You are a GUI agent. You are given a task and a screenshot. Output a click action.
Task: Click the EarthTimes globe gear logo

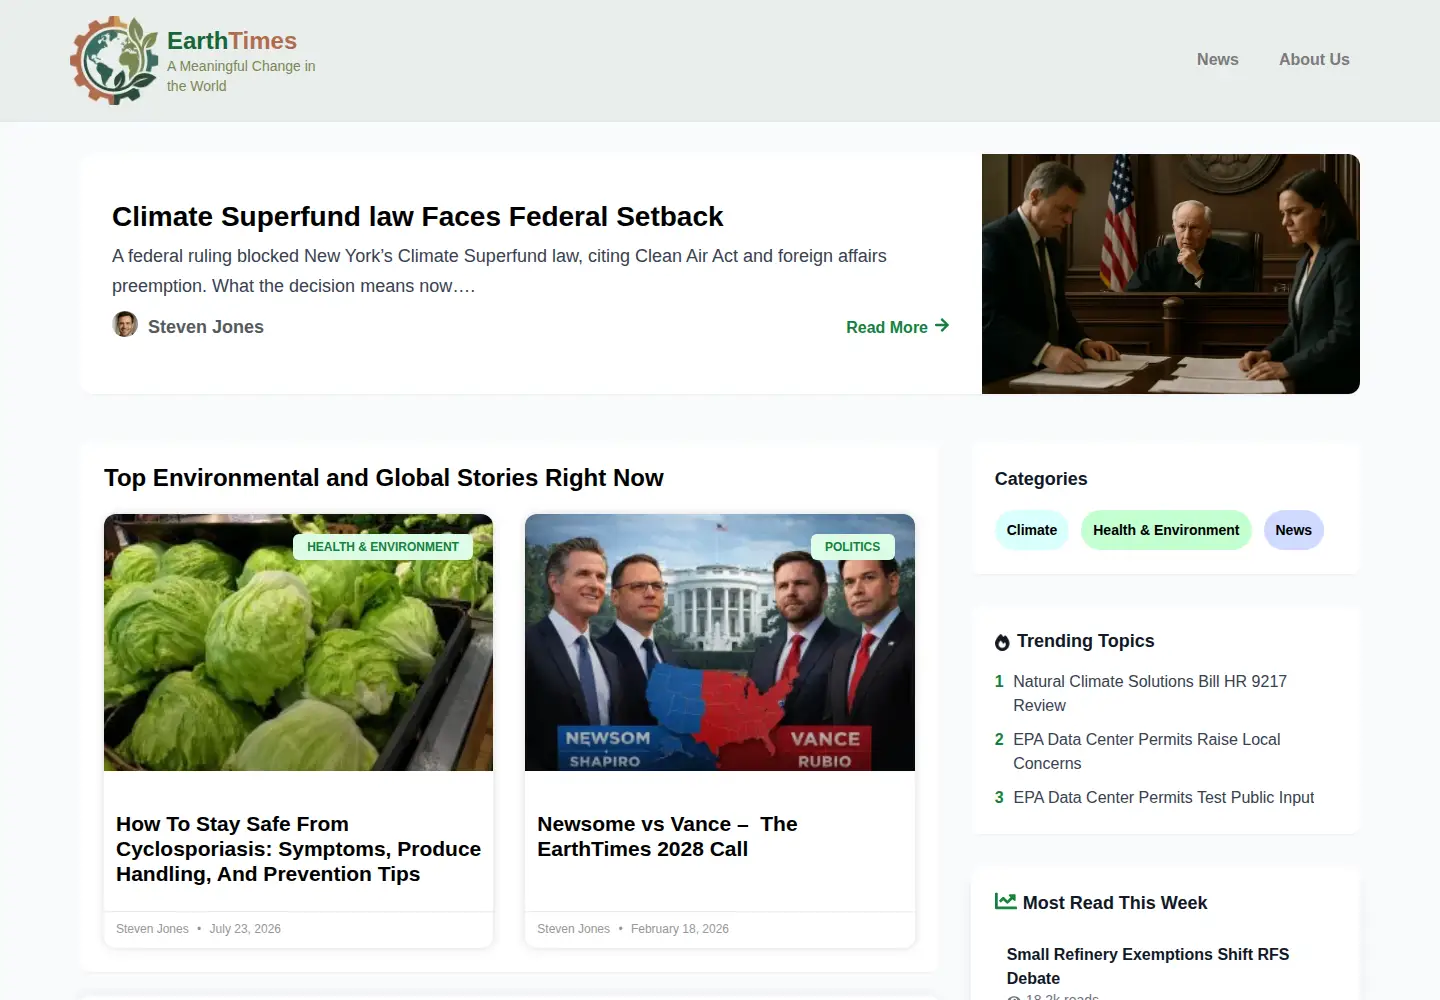coord(114,61)
